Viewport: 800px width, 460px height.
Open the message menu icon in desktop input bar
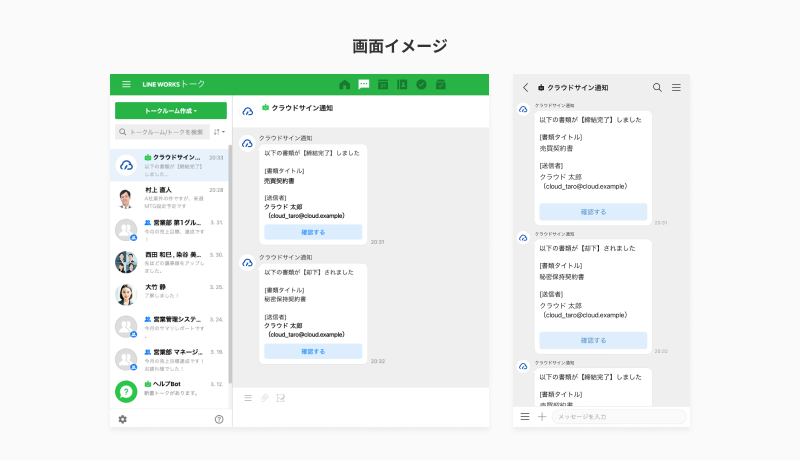[248, 398]
